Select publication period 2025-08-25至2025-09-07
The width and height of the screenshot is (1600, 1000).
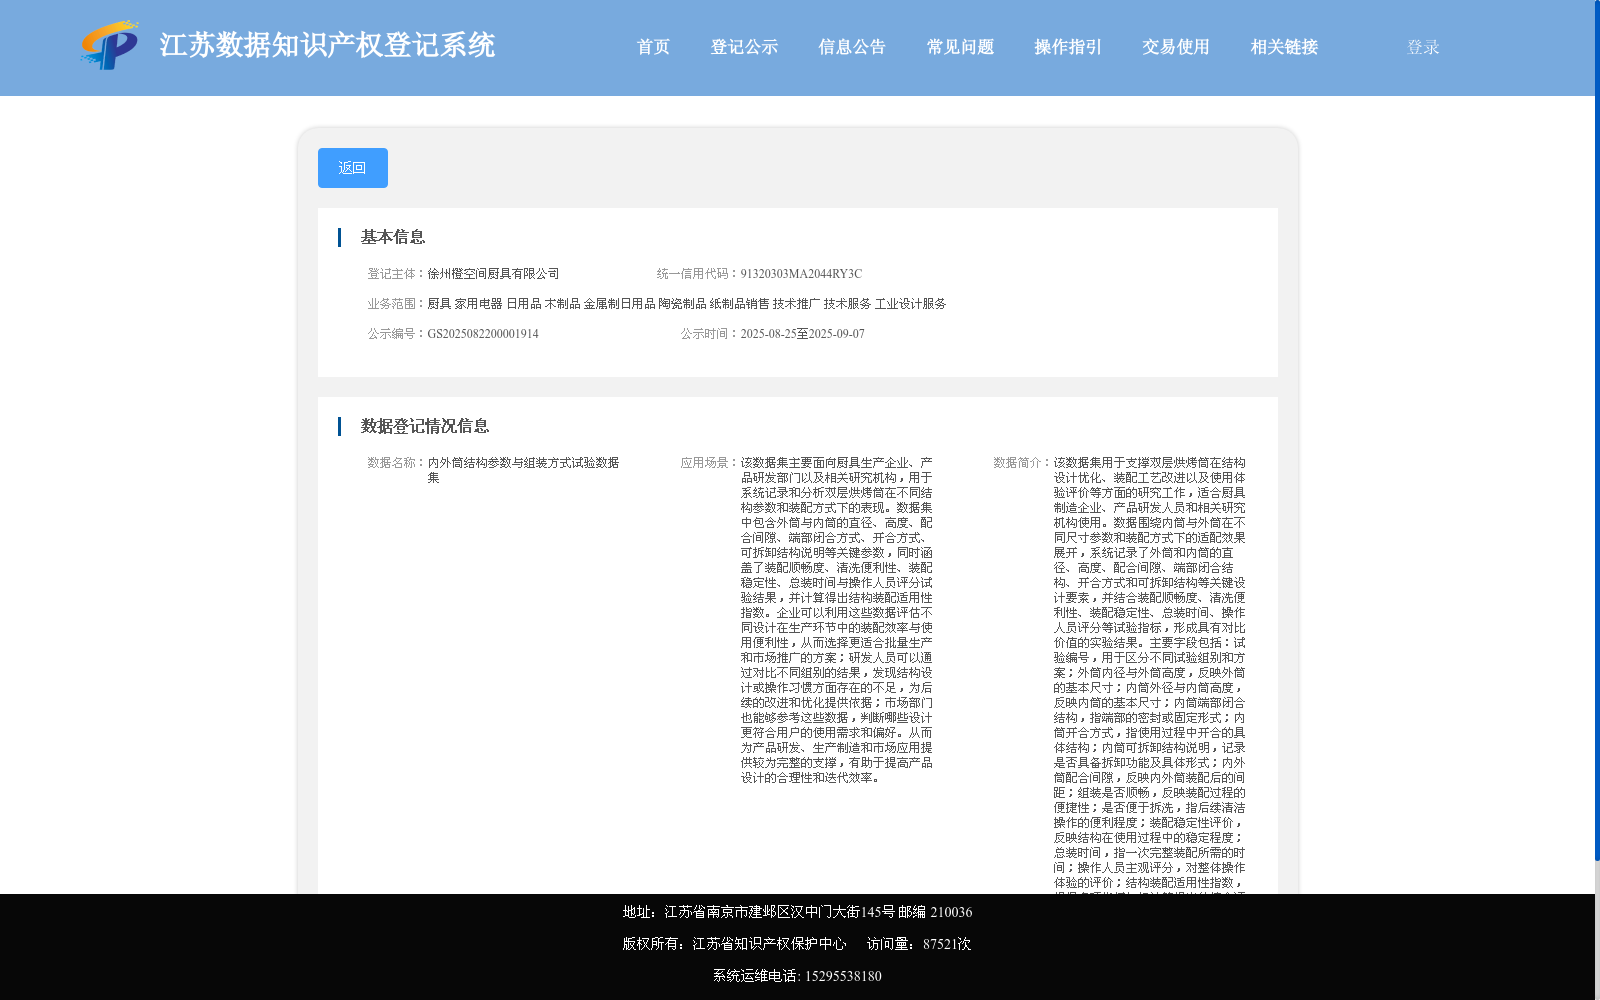point(802,334)
